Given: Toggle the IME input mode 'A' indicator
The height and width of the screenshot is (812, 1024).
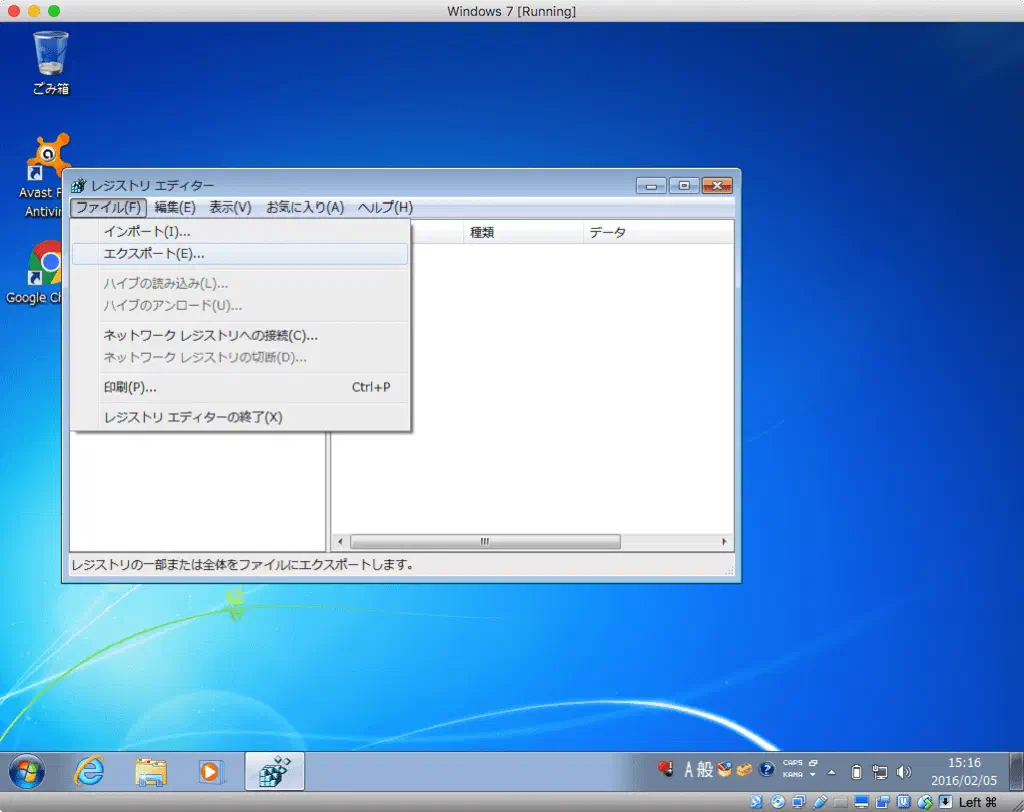Looking at the screenshot, I should pos(690,770).
